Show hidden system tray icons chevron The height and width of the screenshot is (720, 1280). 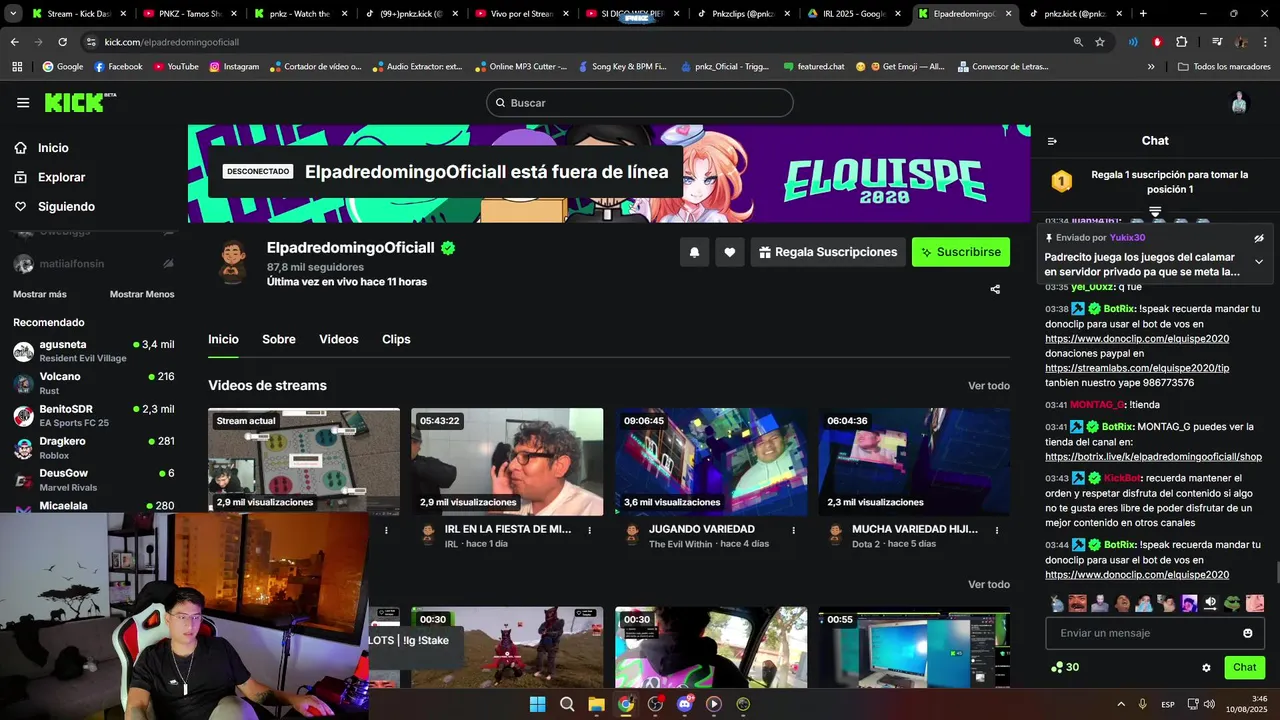(1121, 704)
